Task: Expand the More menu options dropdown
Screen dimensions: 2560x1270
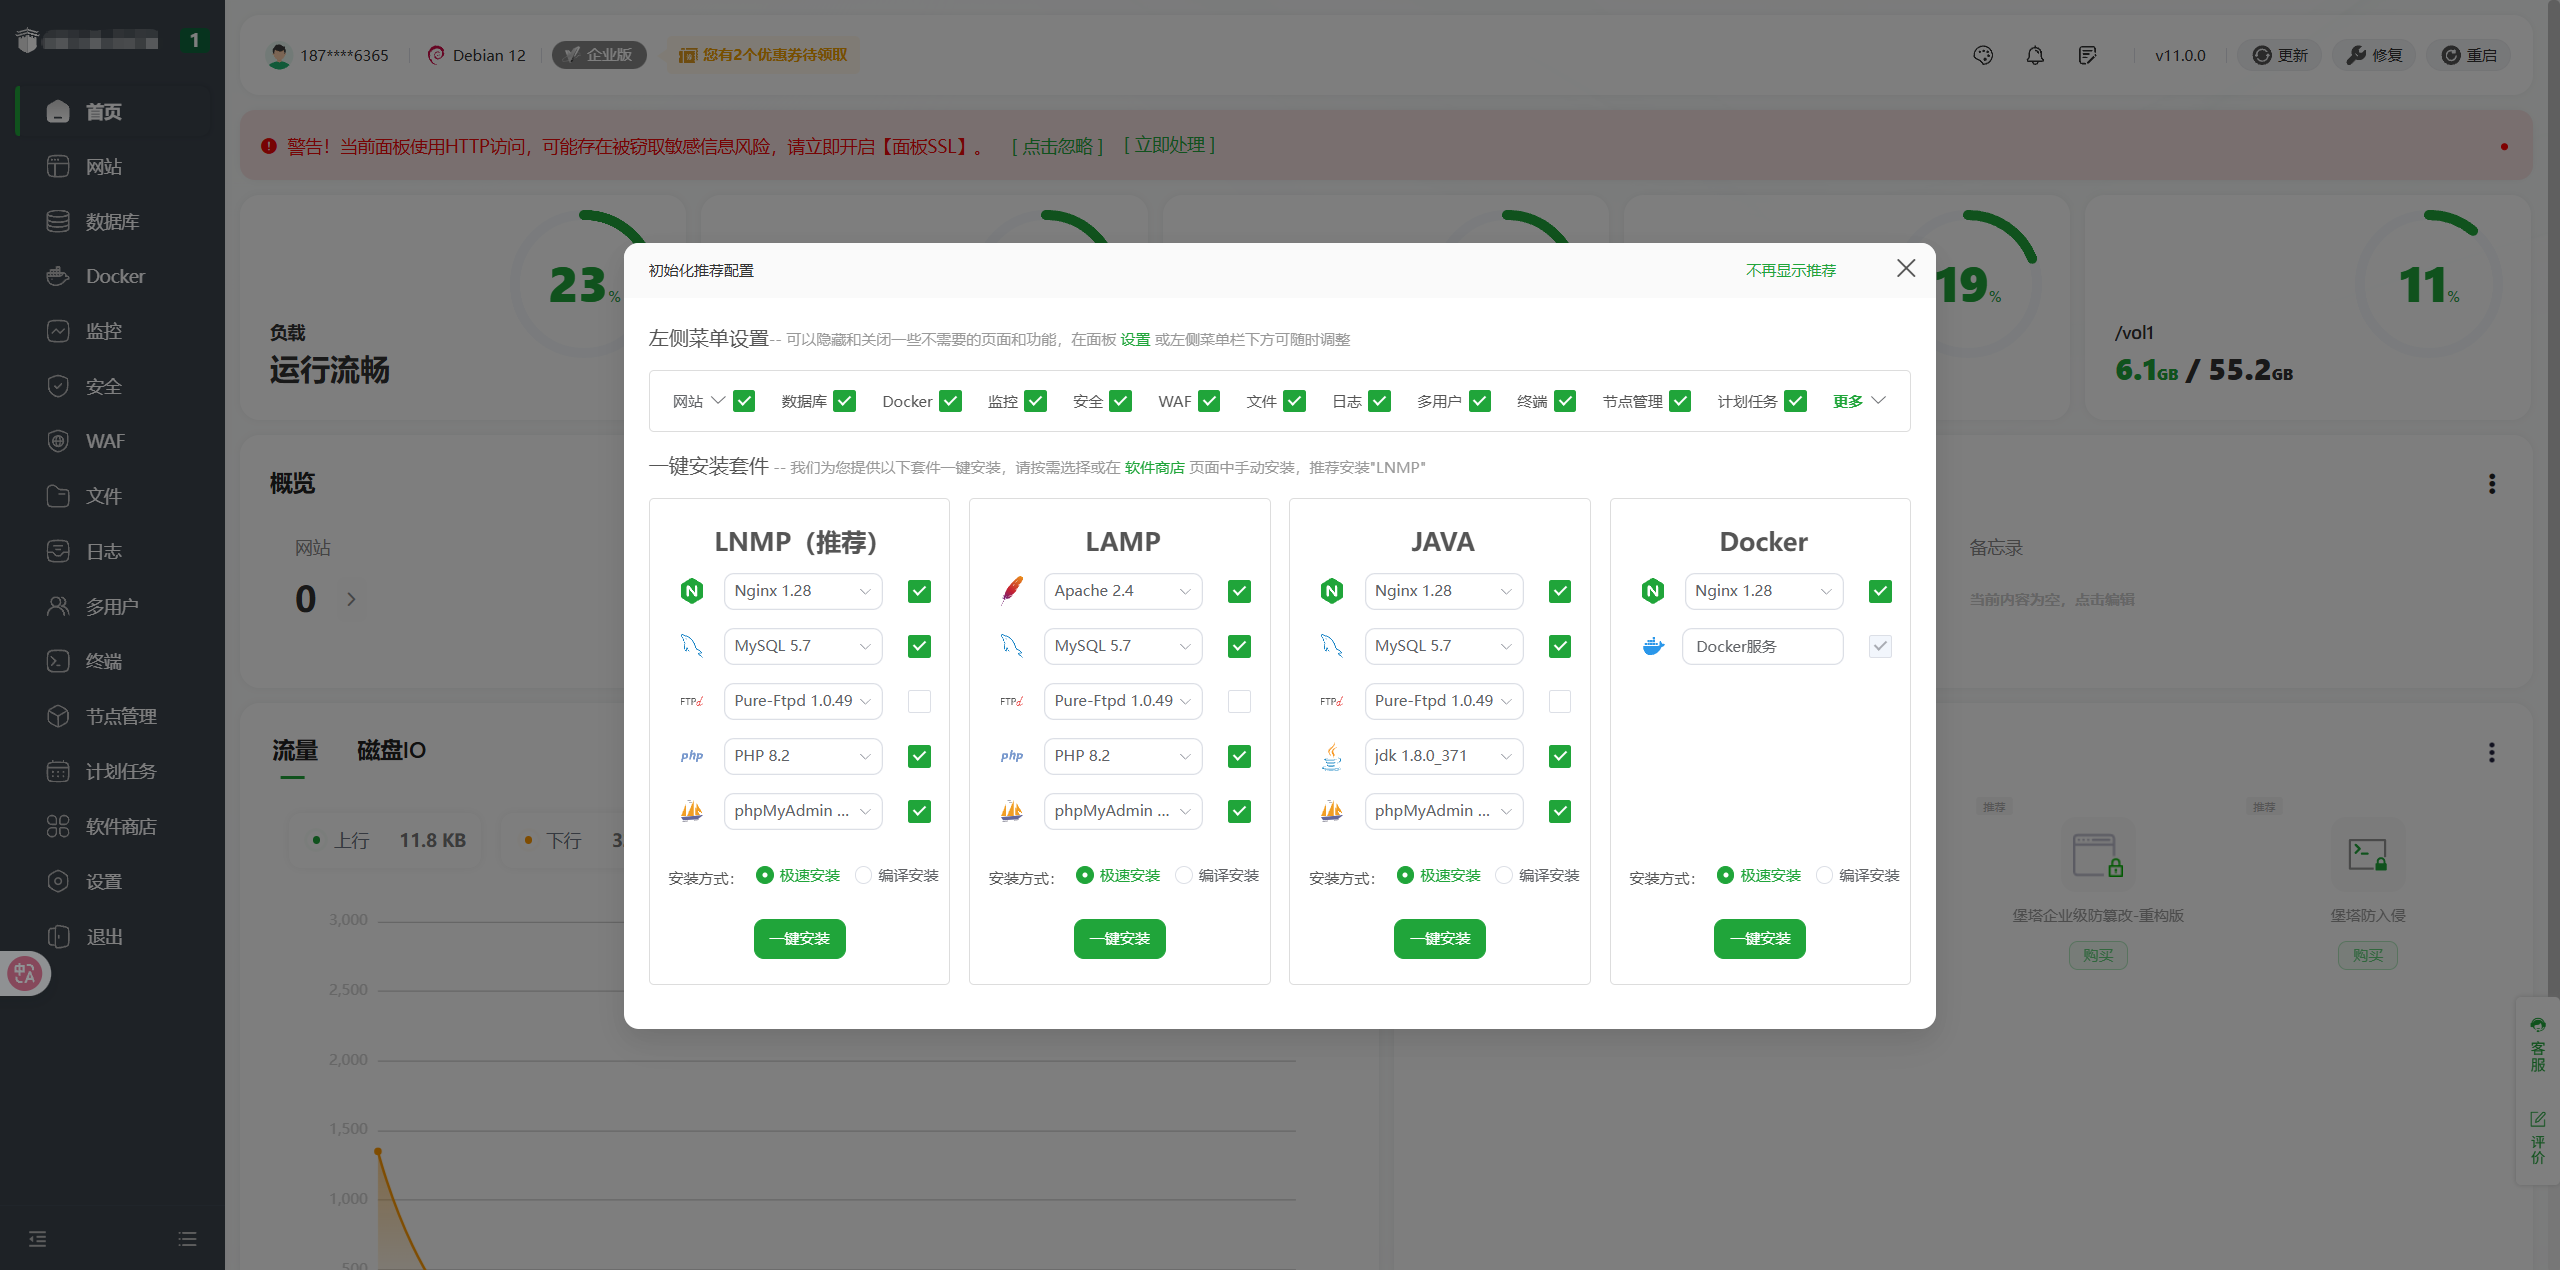Action: [x=1858, y=401]
